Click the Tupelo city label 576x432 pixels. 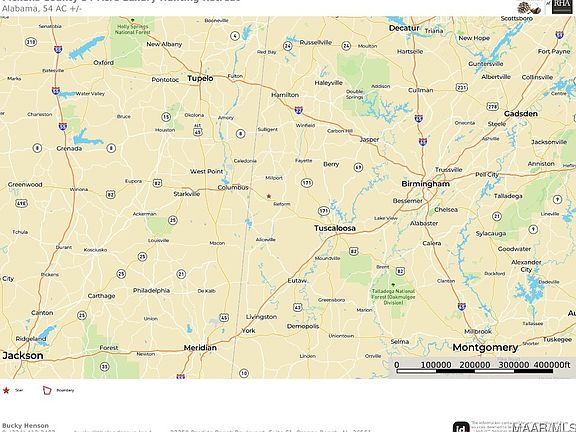(200, 78)
